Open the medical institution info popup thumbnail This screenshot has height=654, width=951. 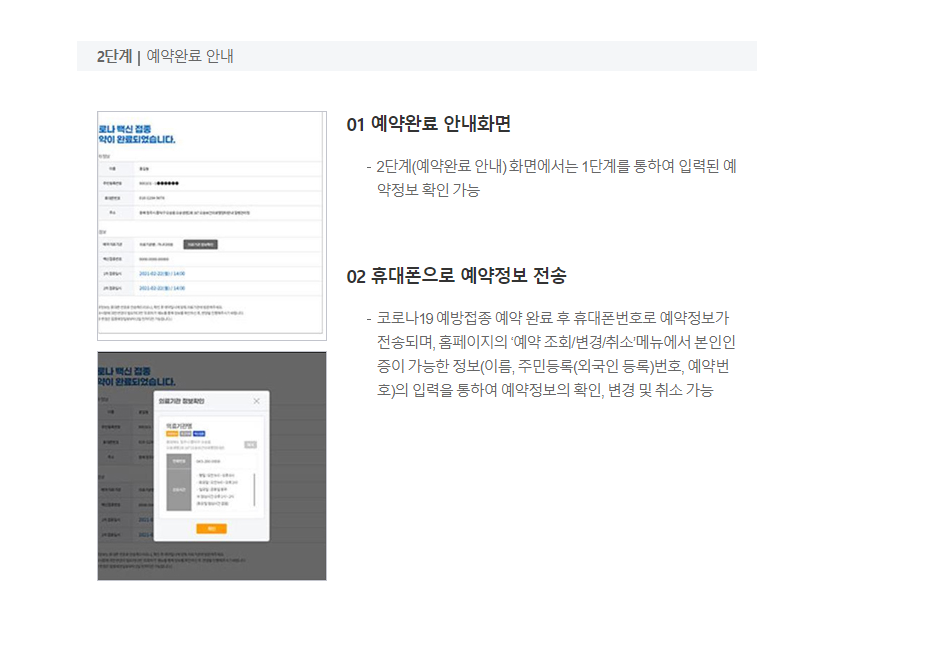[x=212, y=466]
